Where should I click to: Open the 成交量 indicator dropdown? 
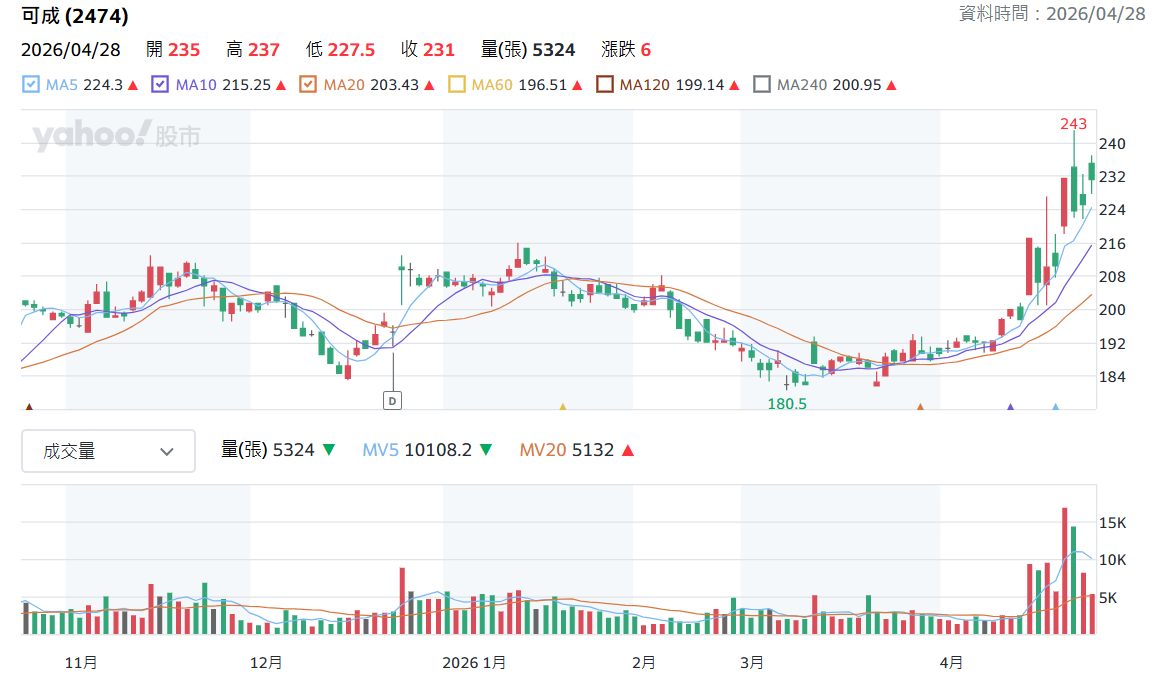108,451
